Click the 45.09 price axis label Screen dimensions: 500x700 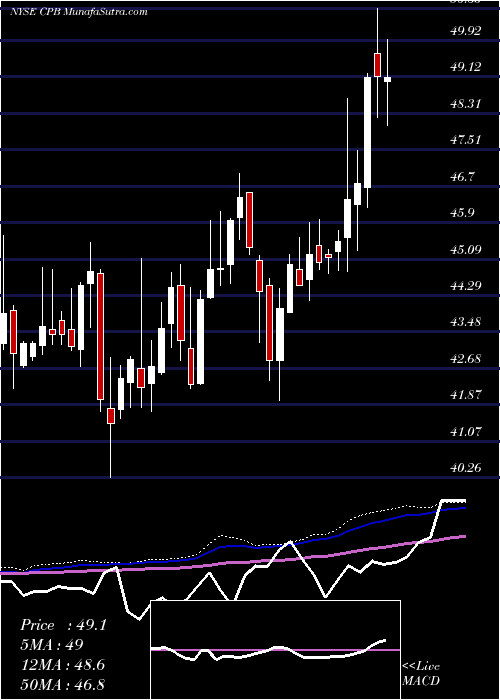[466, 249]
